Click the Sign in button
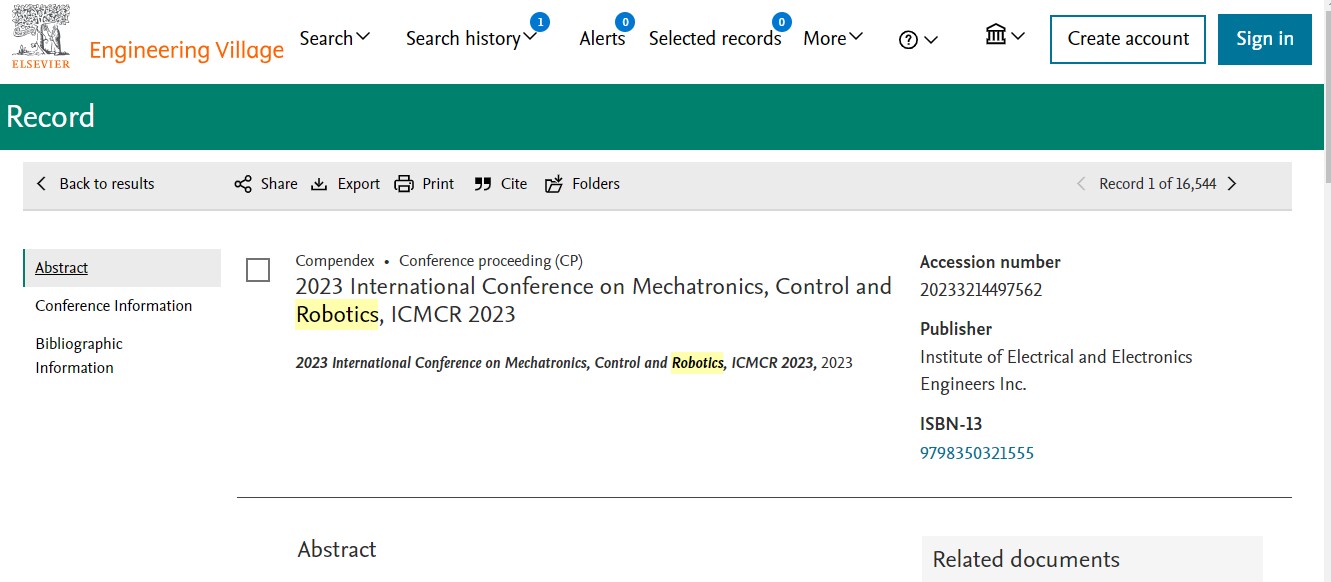 tap(1265, 40)
